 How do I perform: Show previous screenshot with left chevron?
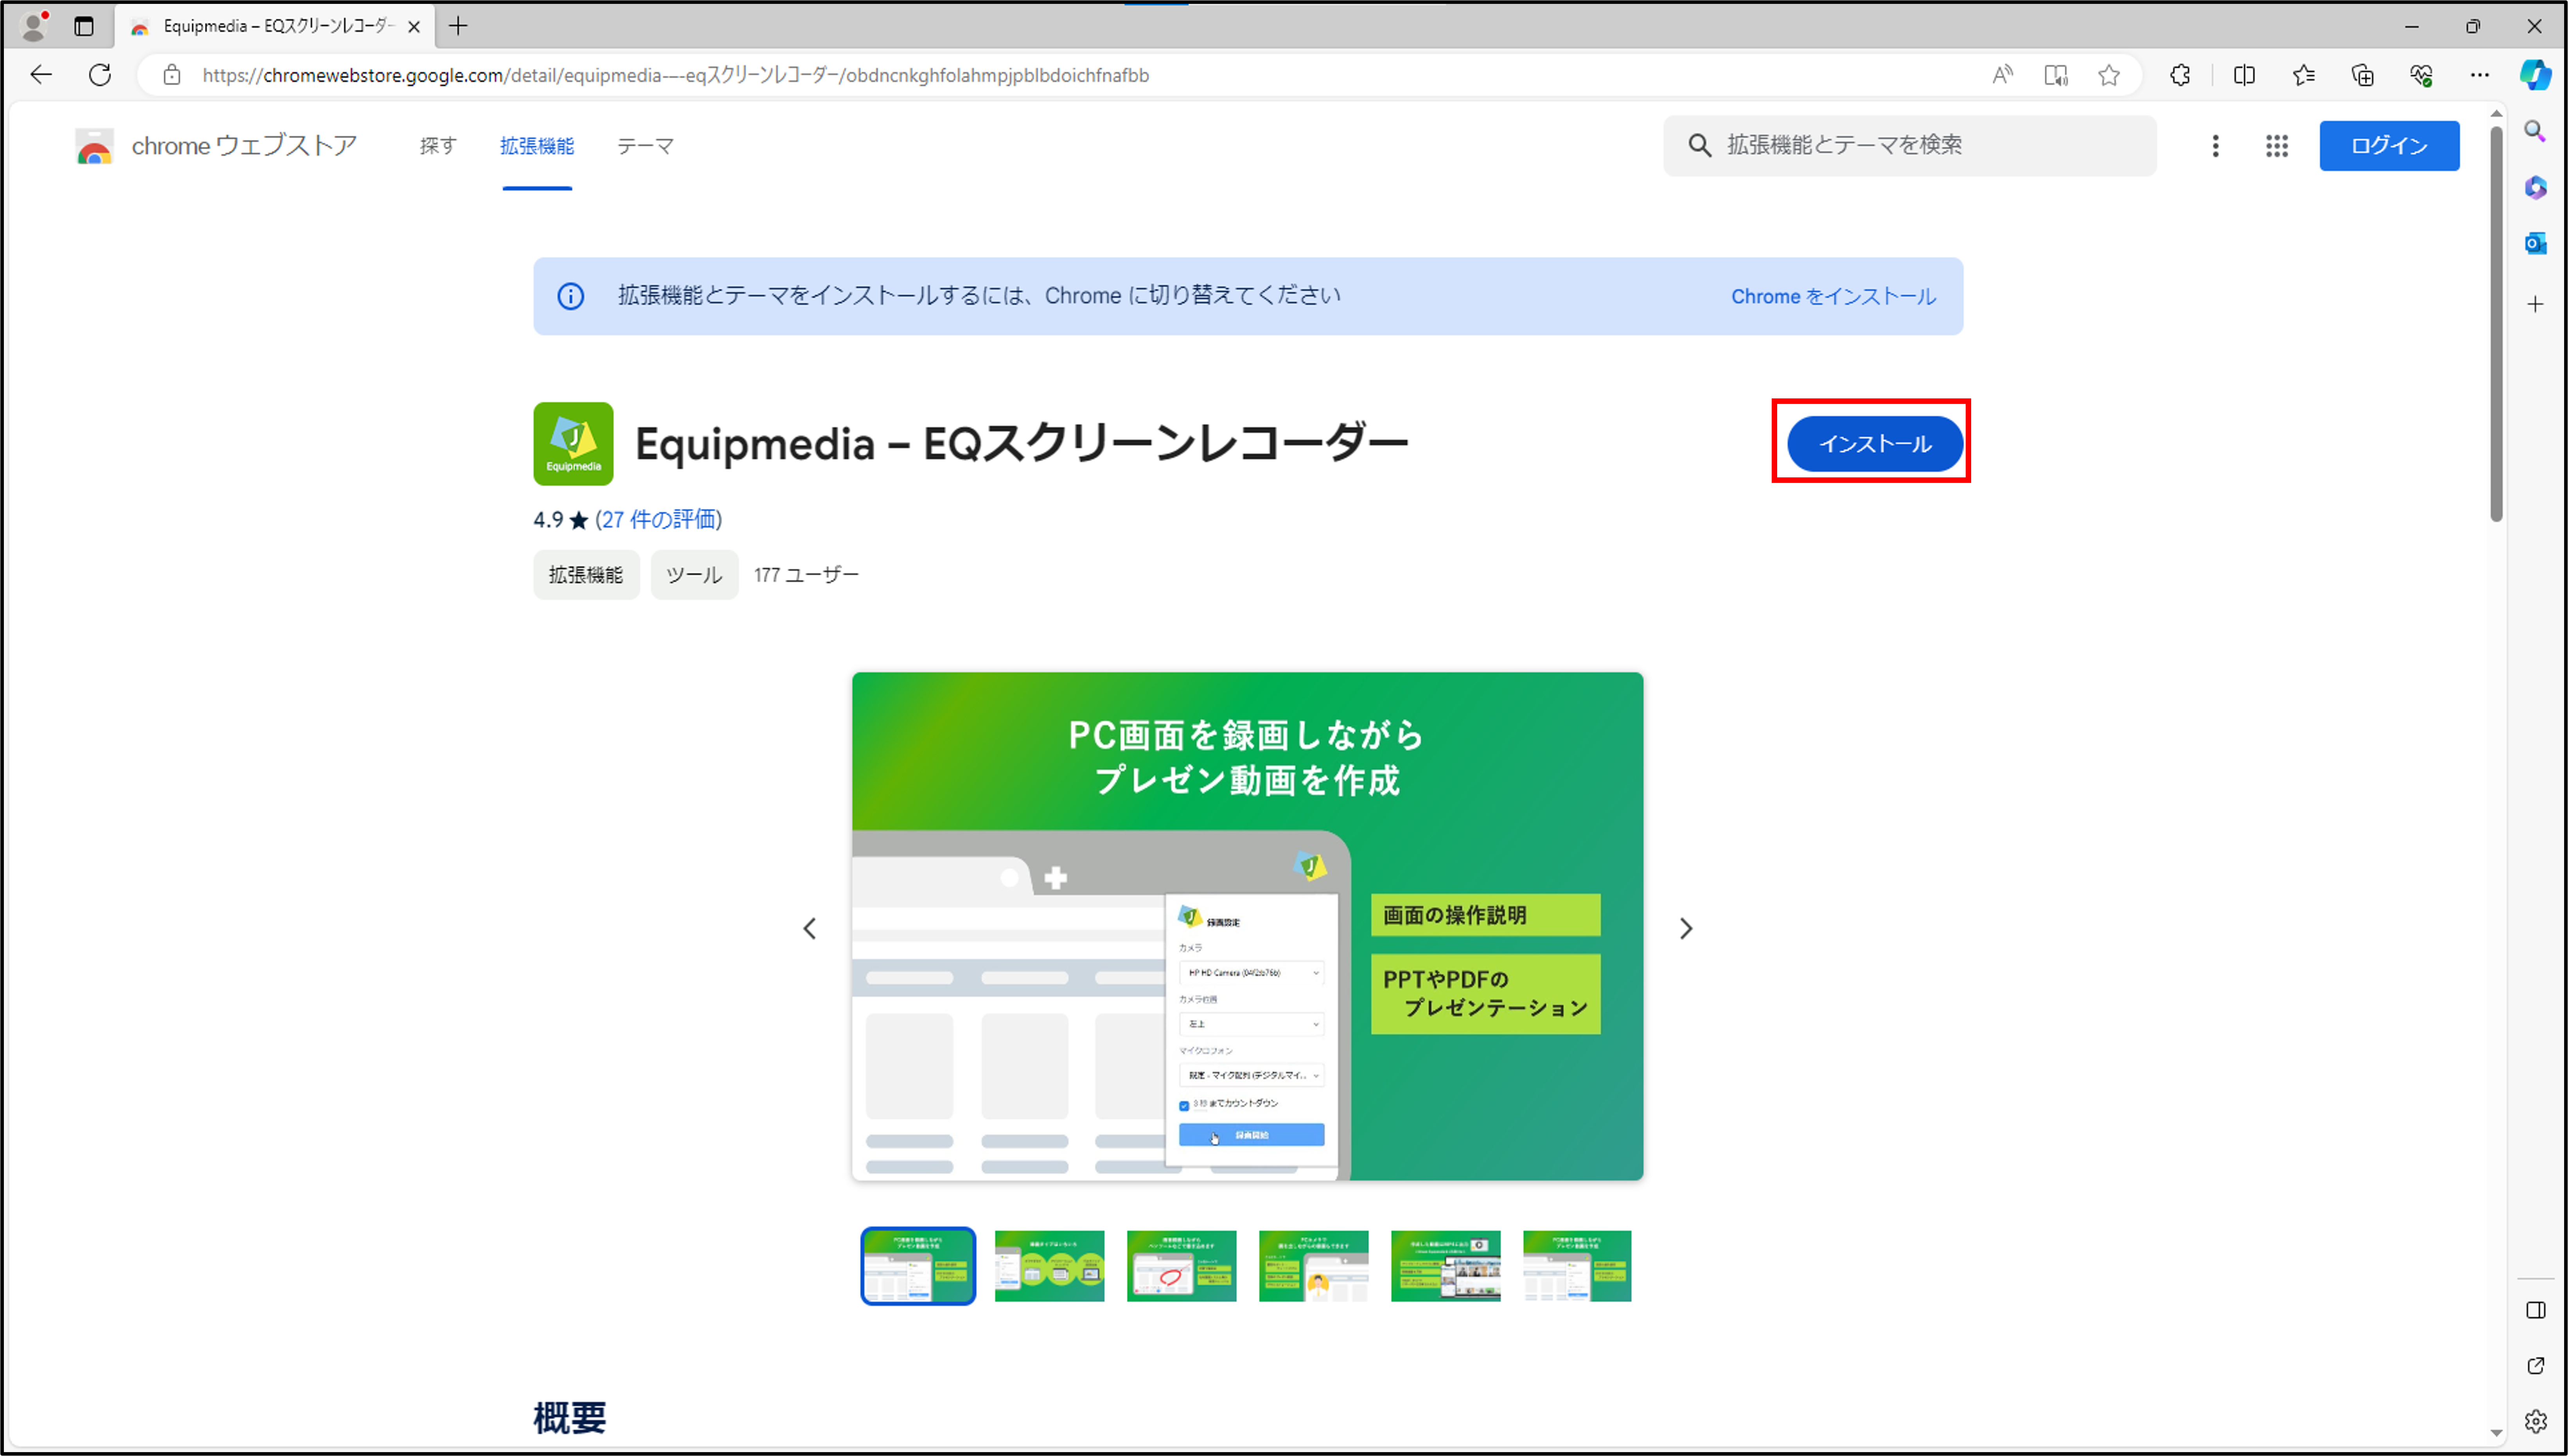point(810,929)
